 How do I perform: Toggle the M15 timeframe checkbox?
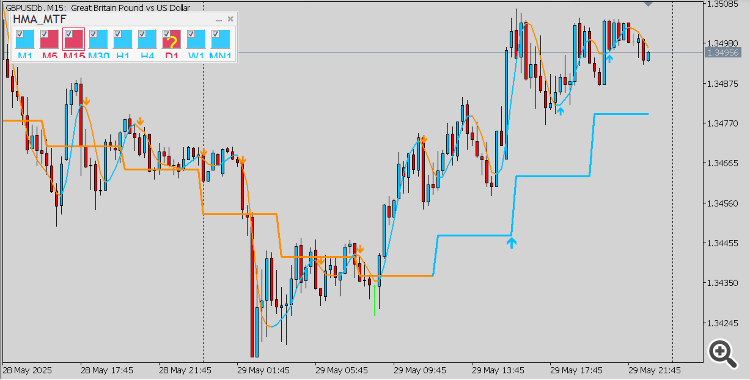[x=68, y=34]
